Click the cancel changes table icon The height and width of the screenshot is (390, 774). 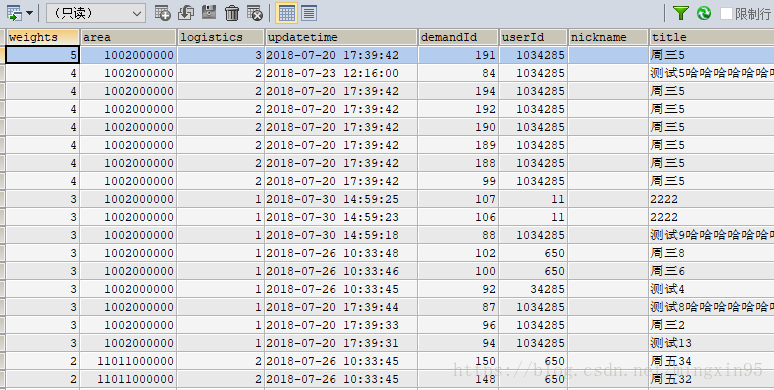pos(255,13)
